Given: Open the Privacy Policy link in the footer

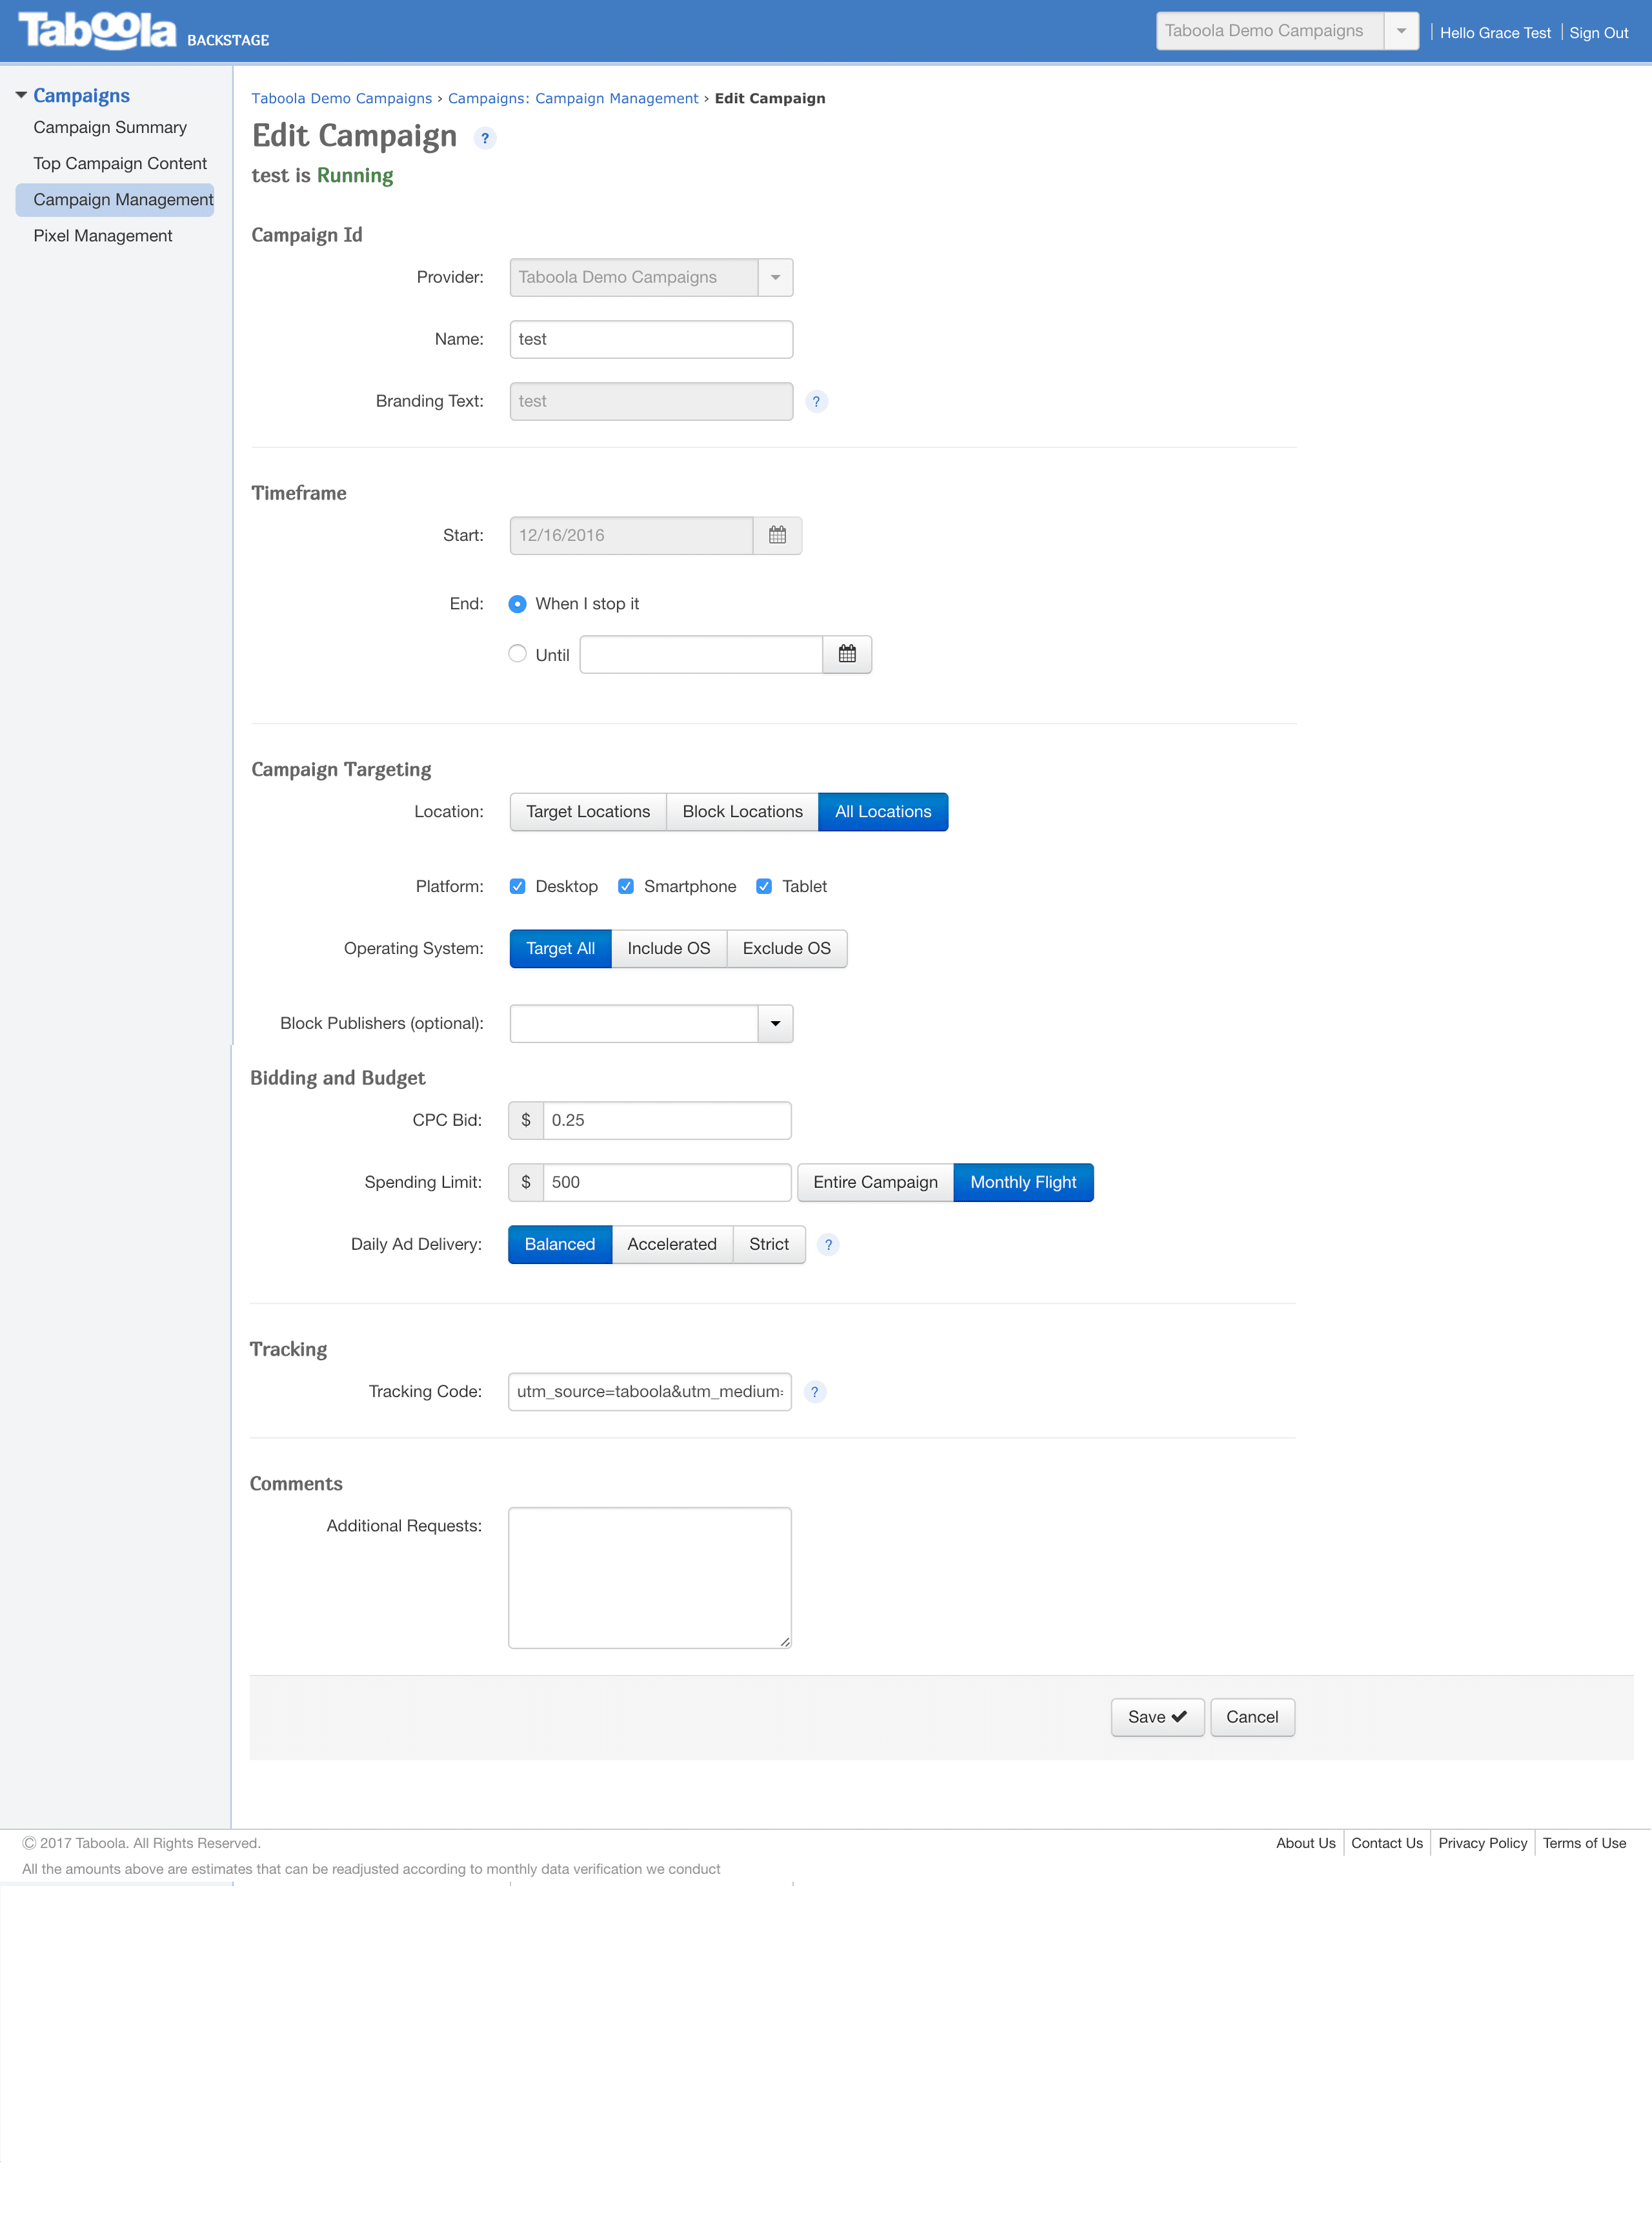Looking at the screenshot, I should point(1482,1843).
